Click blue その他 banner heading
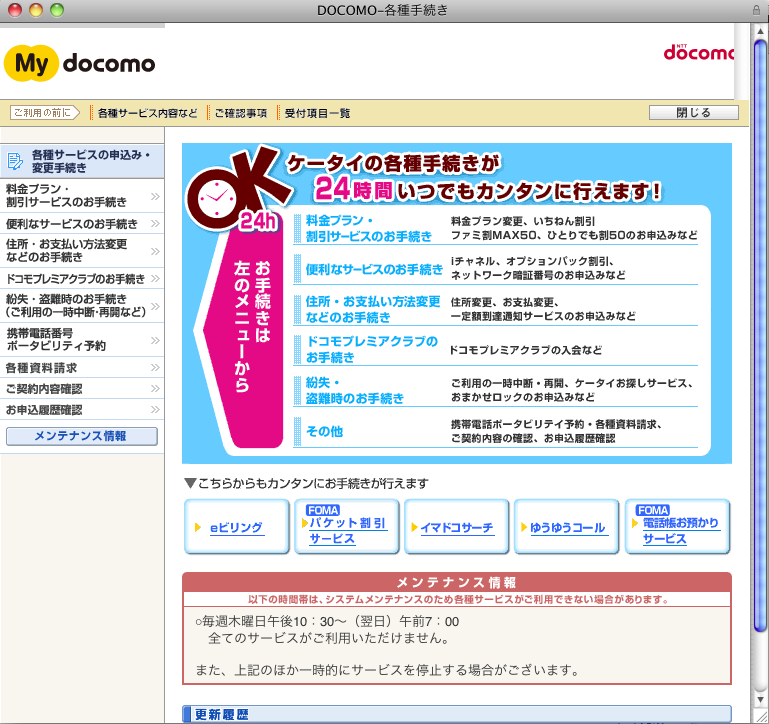 (324, 432)
